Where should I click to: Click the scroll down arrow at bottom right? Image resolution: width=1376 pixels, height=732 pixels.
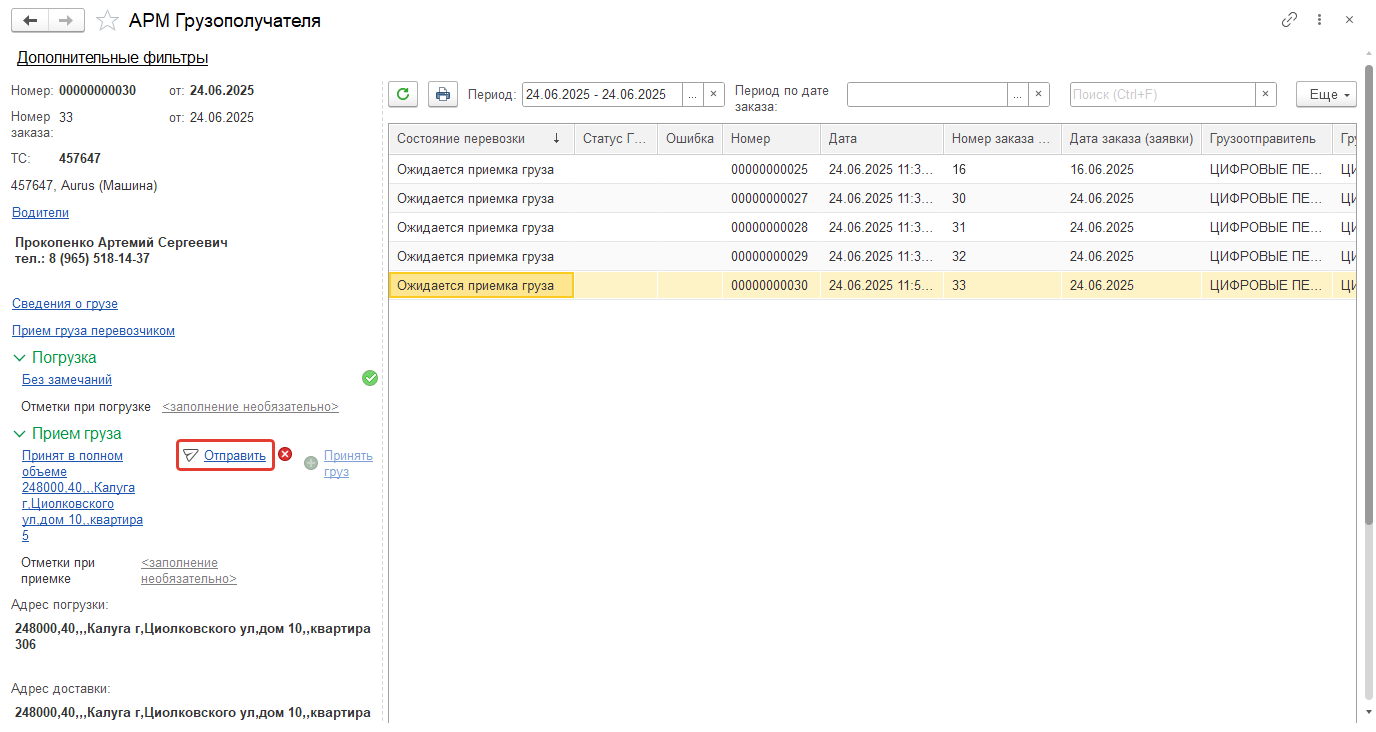coord(1369,713)
